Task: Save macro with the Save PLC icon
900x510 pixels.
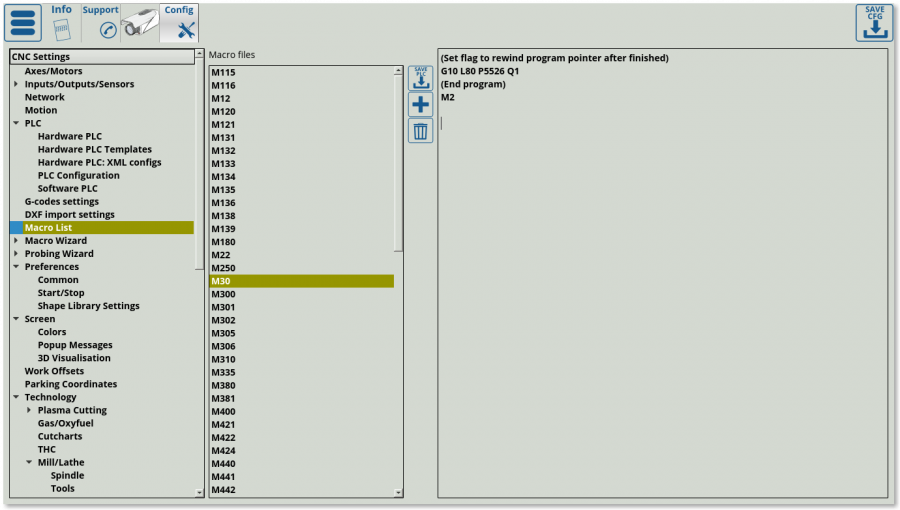Action: point(421,78)
